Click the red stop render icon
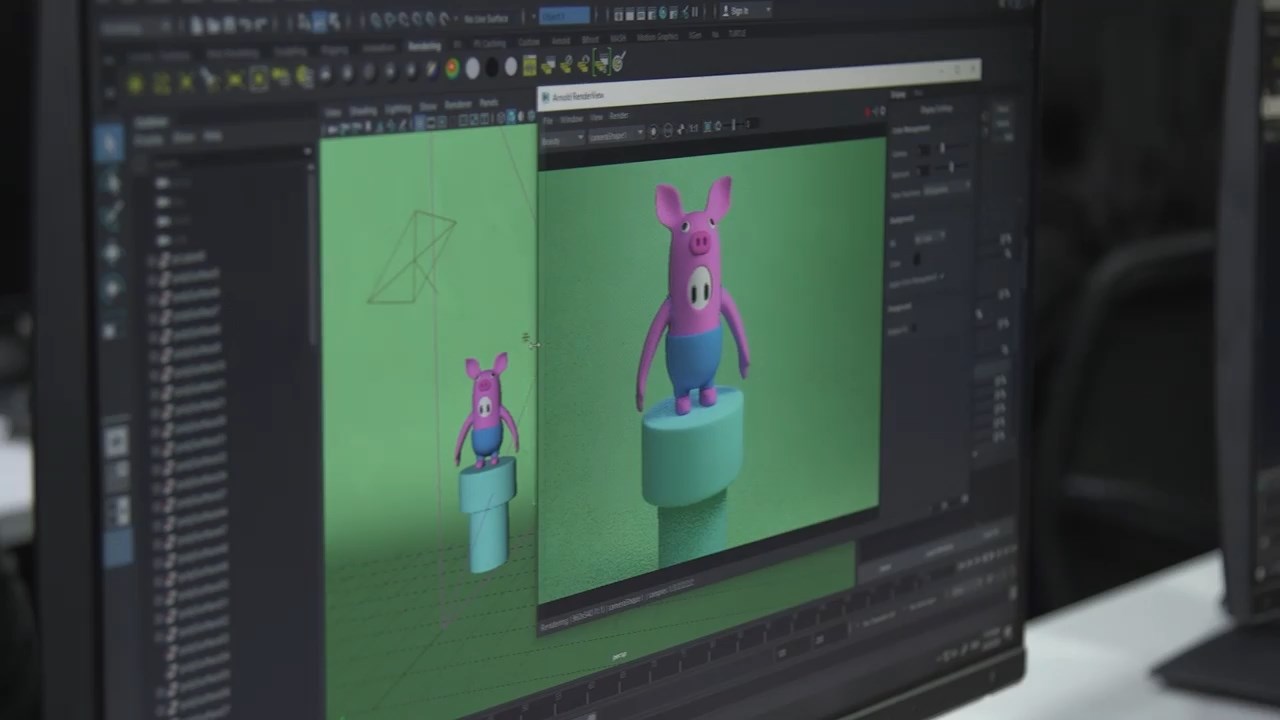The width and height of the screenshot is (1280, 720). 868,111
